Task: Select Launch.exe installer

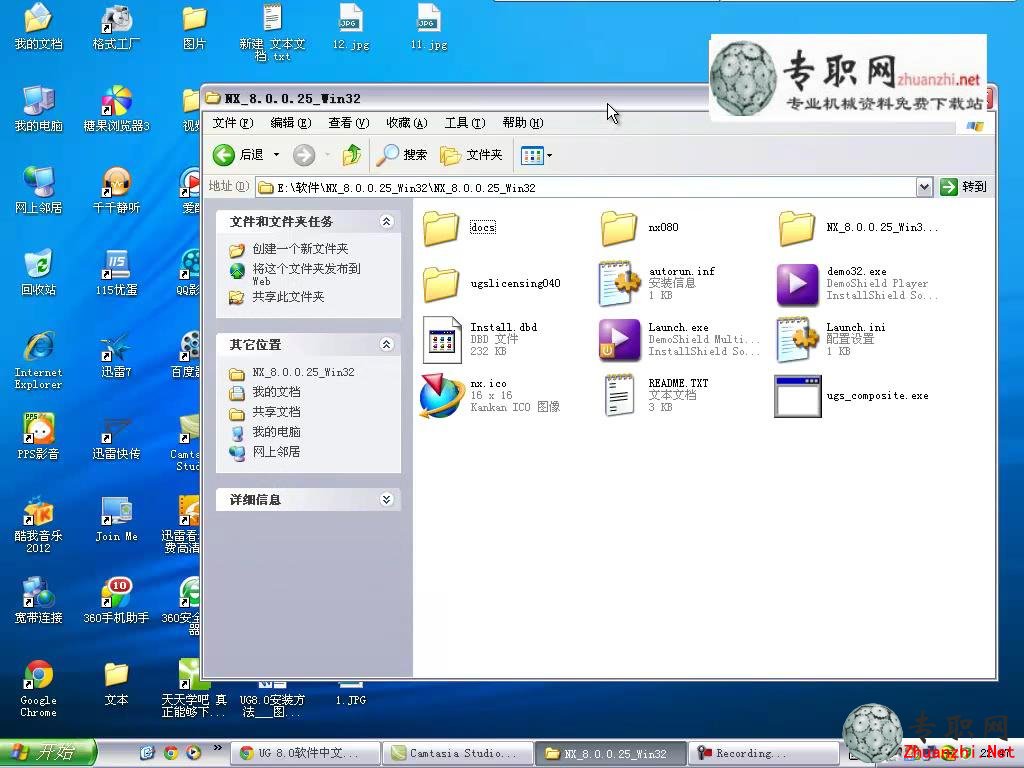Action: [679, 339]
